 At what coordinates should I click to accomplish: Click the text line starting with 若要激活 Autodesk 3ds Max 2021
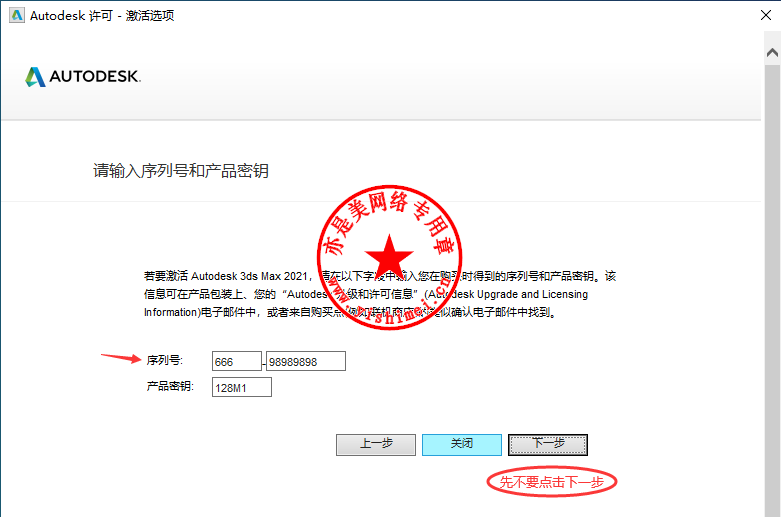coord(380,276)
